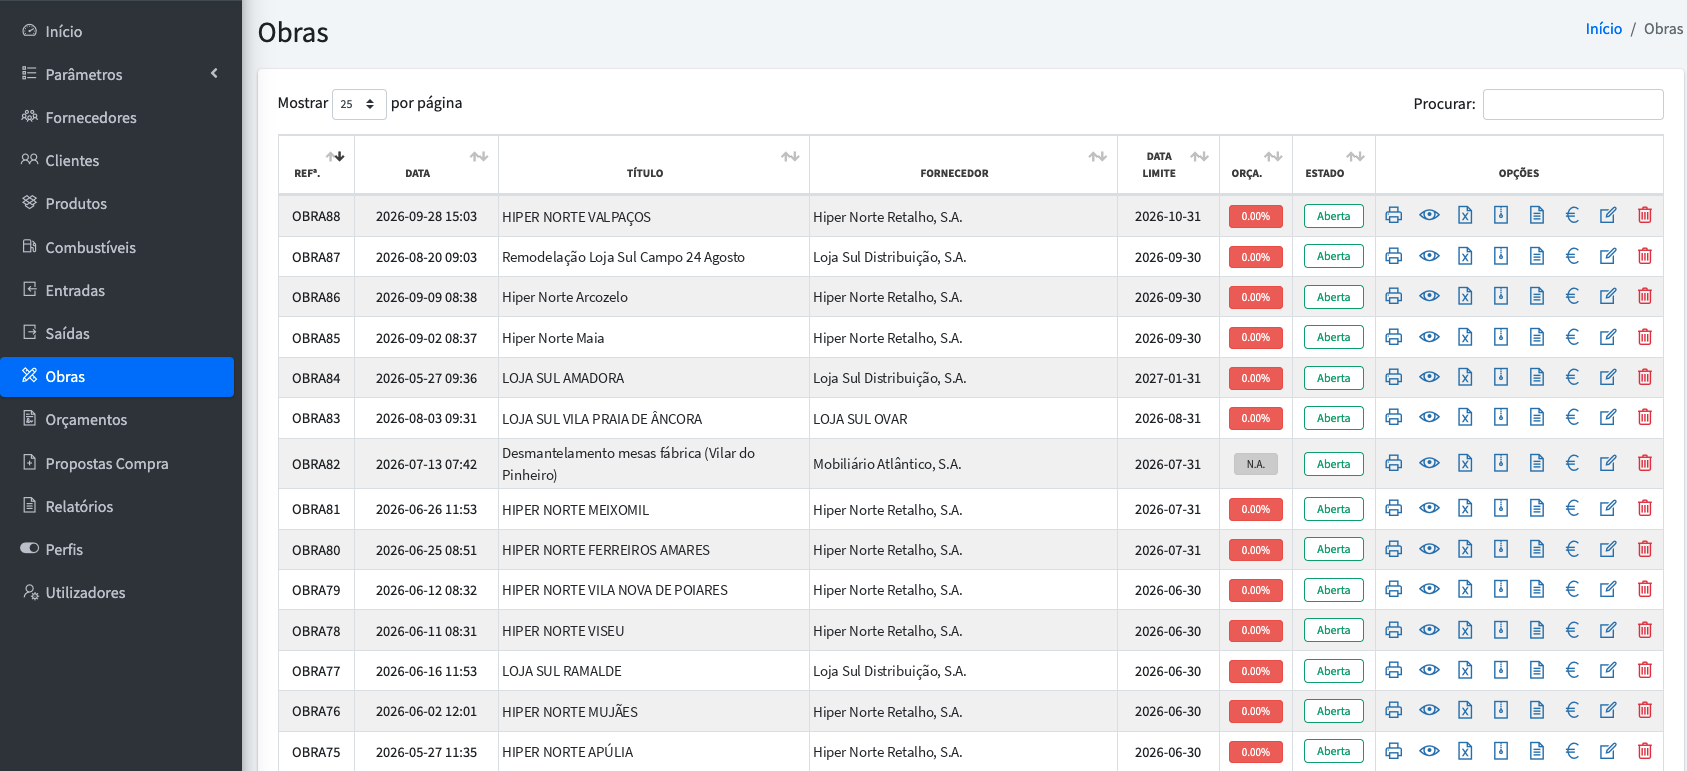Go to Início in the sidebar
This screenshot has width=1687, height=771.
tap(117, 31)
